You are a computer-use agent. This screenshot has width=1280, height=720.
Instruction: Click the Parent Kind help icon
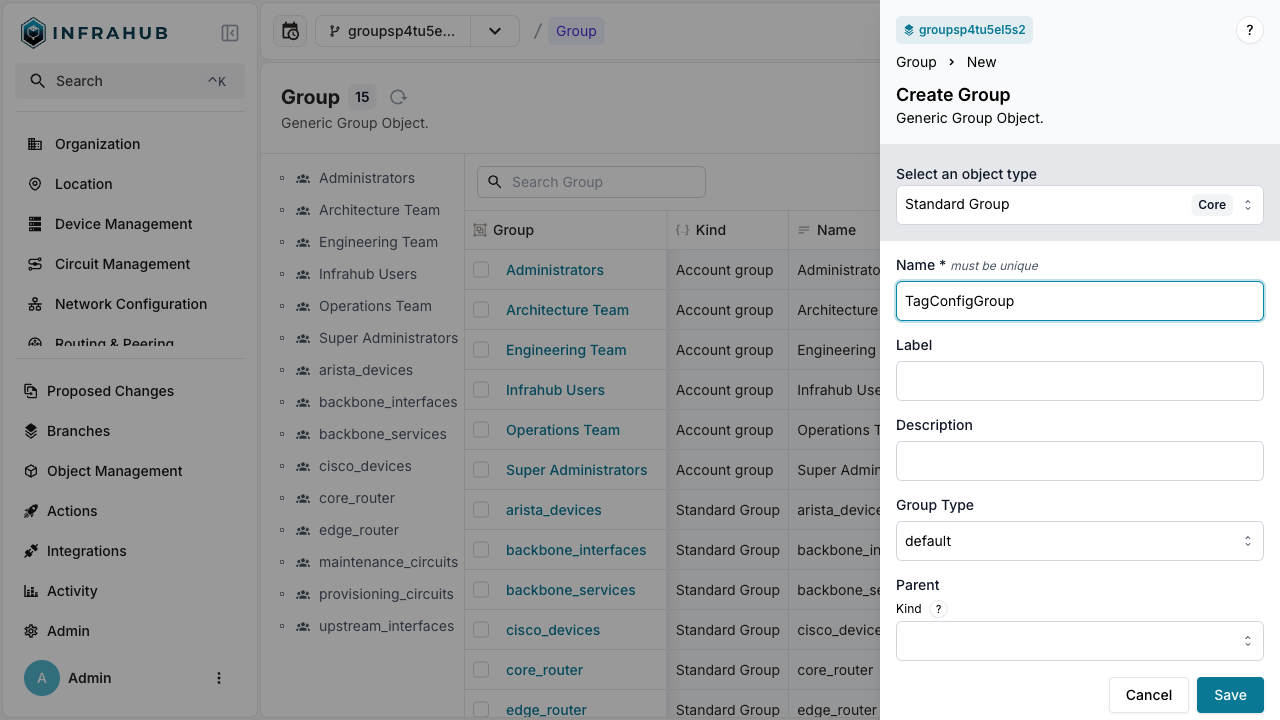[938, 609]
